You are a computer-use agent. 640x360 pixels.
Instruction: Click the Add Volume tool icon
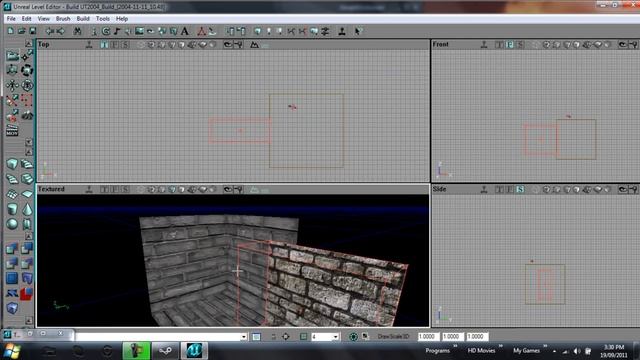(x=12, y=308)
